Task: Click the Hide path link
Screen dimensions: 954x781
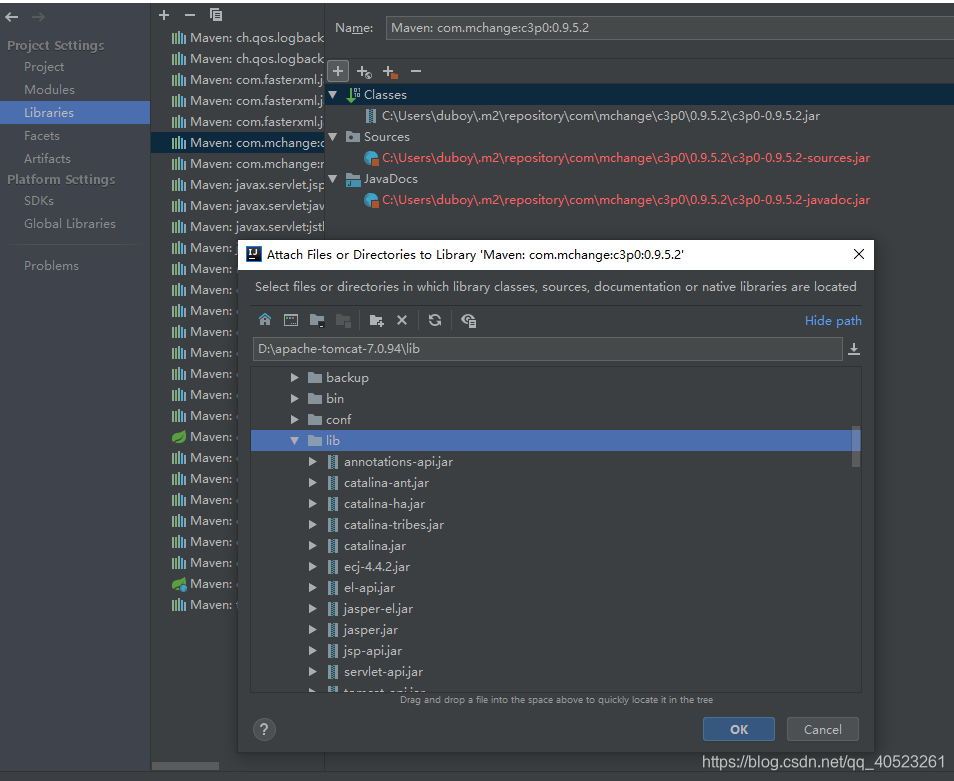Action: 833,320
